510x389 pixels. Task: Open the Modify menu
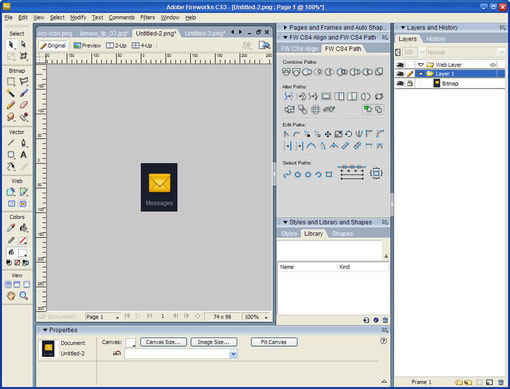click(x=78, y=17)
